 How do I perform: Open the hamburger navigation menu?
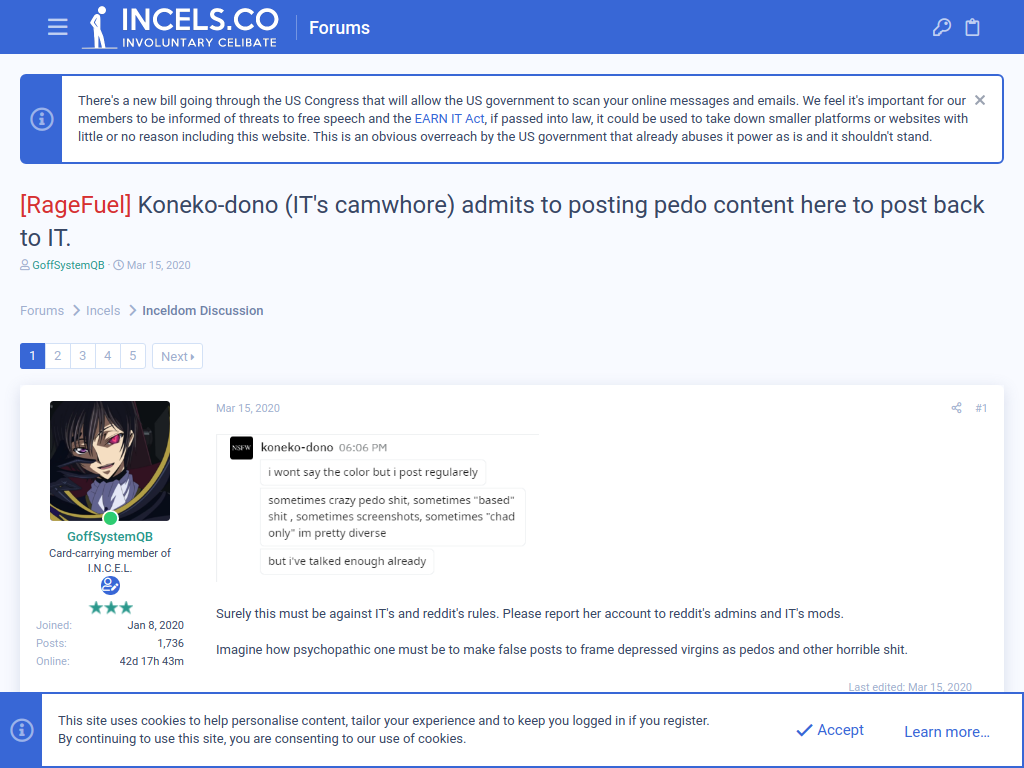coord(57,27)
